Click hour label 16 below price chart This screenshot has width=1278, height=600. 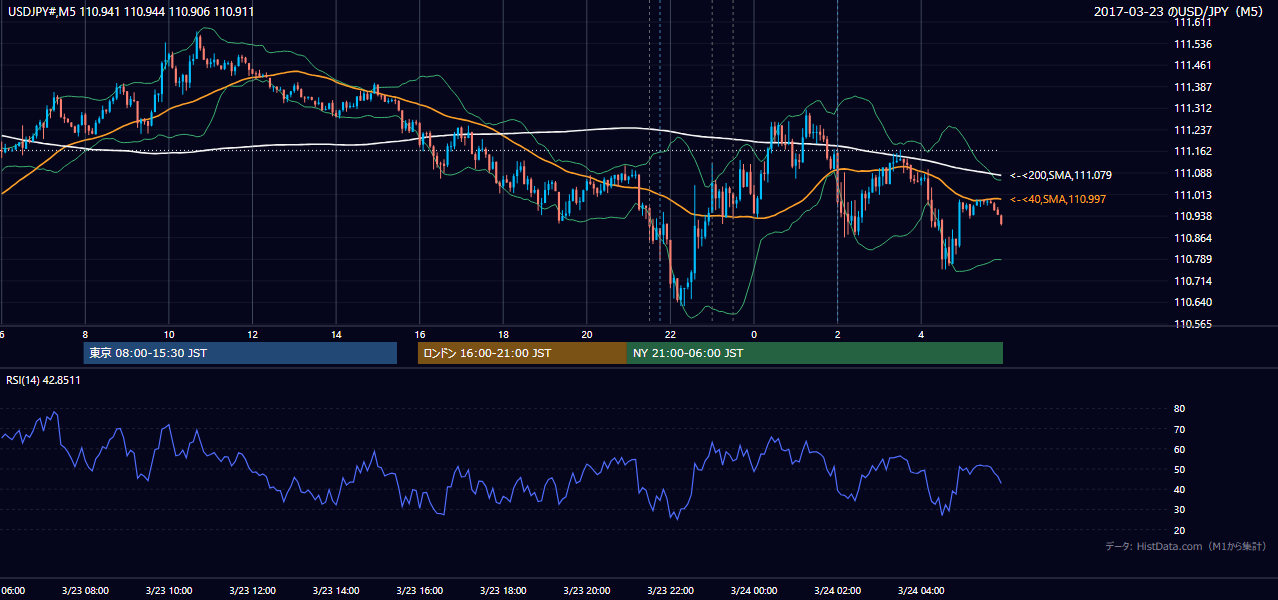tap(420, 335)
